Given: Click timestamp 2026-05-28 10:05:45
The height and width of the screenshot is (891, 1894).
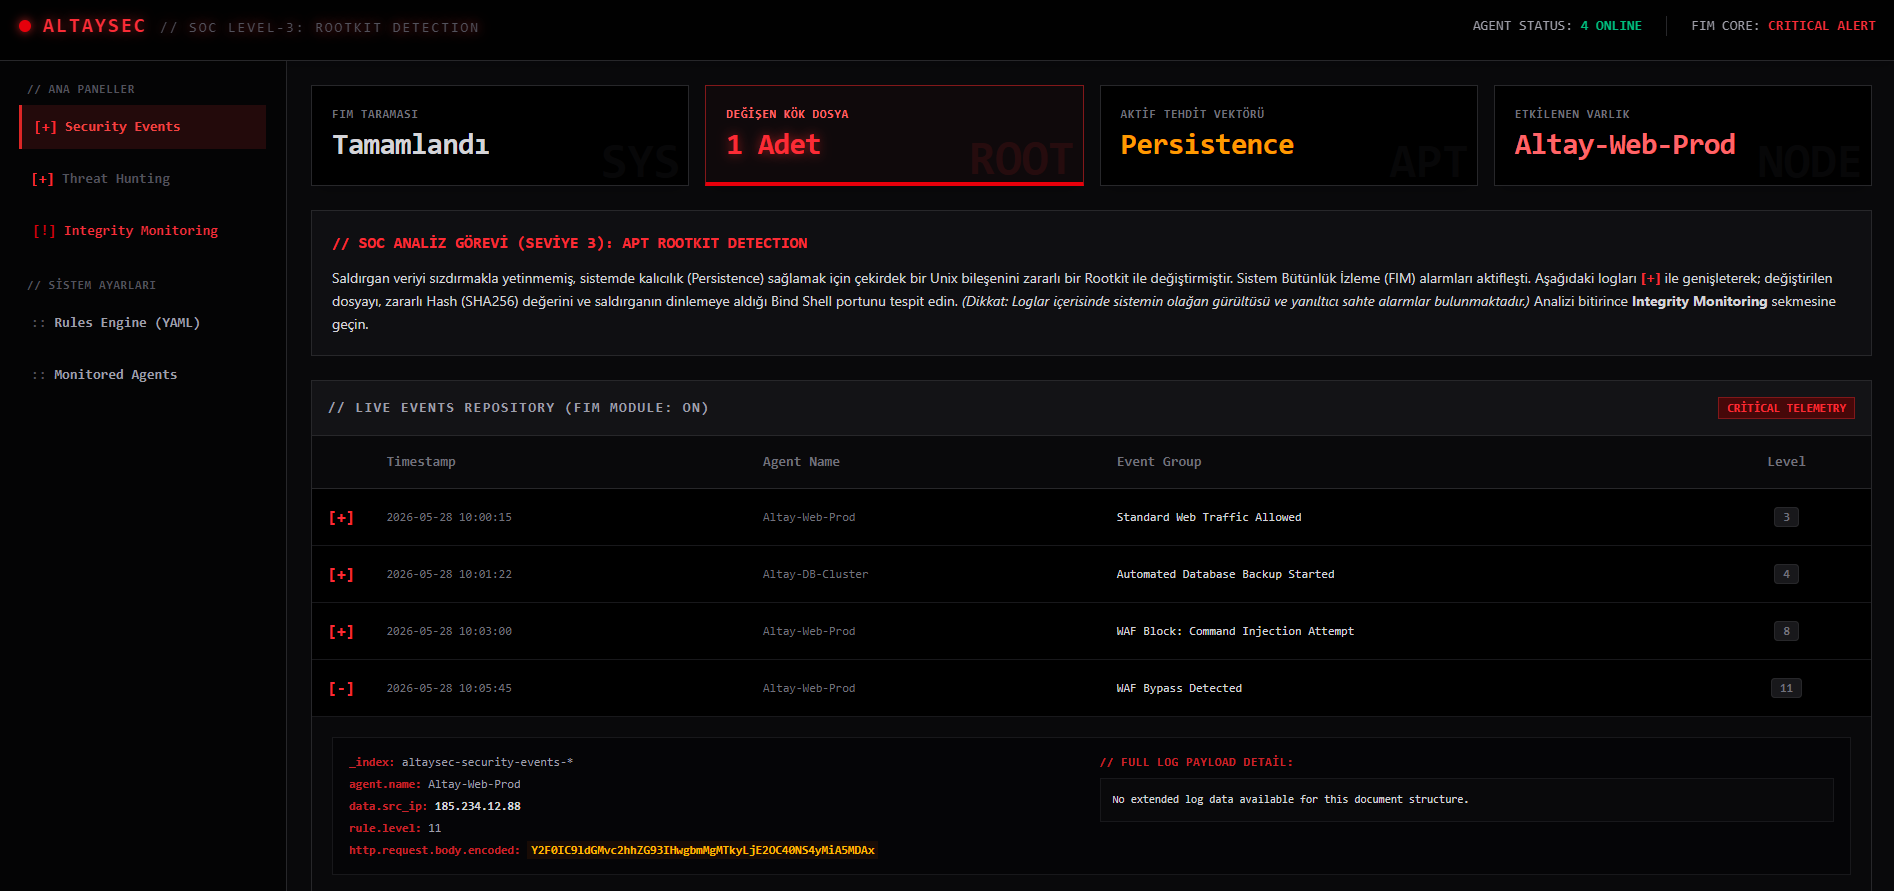Looking at the screenshot, I should (x=449, y=688).
